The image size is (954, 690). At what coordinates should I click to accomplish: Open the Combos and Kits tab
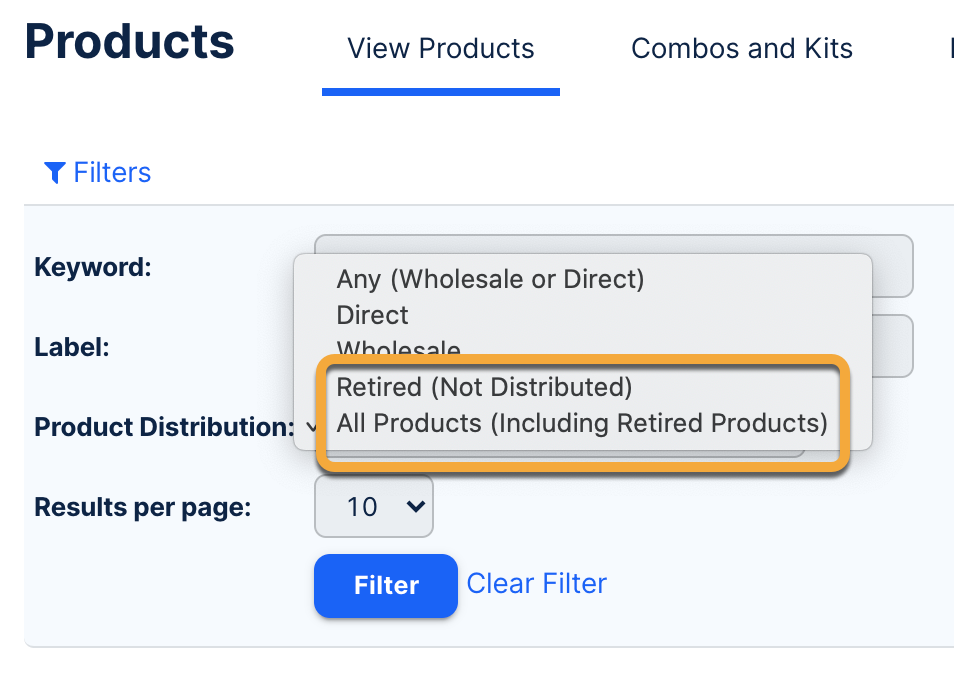coord(741,49)
